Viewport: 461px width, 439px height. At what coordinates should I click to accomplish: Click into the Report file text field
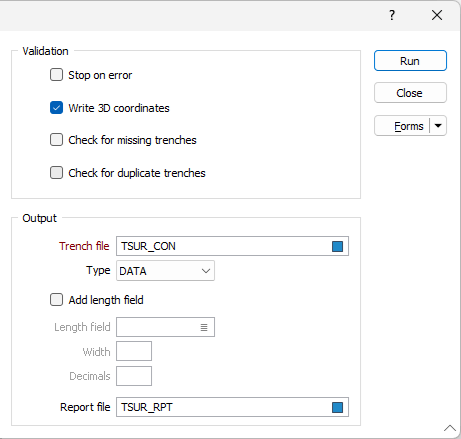tap(223, 407)
